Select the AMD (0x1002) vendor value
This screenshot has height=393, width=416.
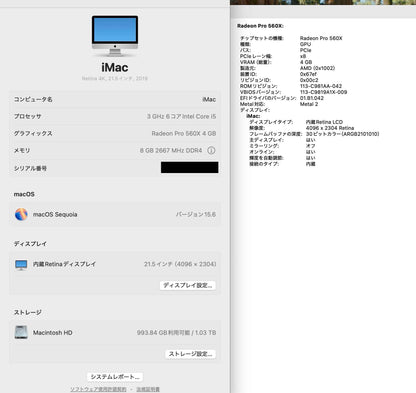(317, 68)
